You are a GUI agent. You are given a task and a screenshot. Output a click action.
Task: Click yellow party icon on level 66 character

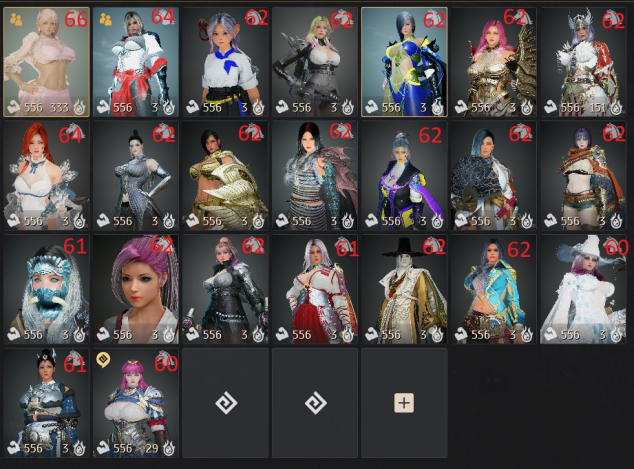click(16, 19)
